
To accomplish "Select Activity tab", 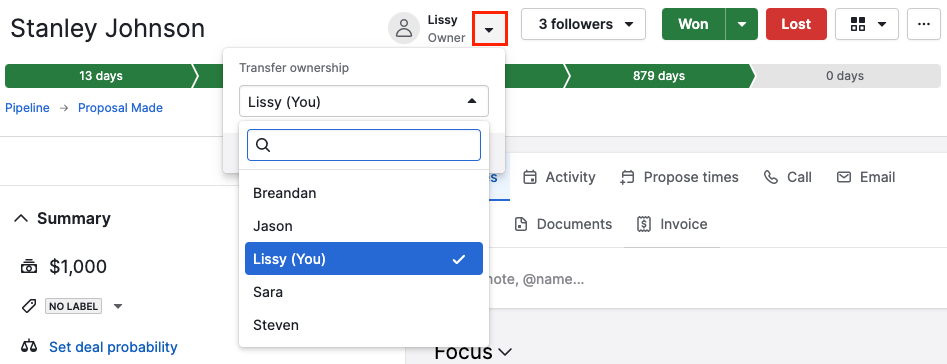I will 559,177.
